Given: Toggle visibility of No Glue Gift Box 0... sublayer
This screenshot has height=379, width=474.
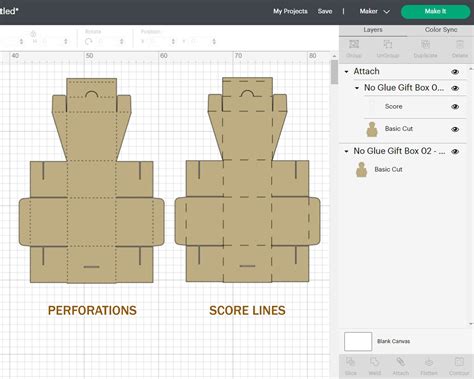Looking at the screenshot, I should pos(455,88).
